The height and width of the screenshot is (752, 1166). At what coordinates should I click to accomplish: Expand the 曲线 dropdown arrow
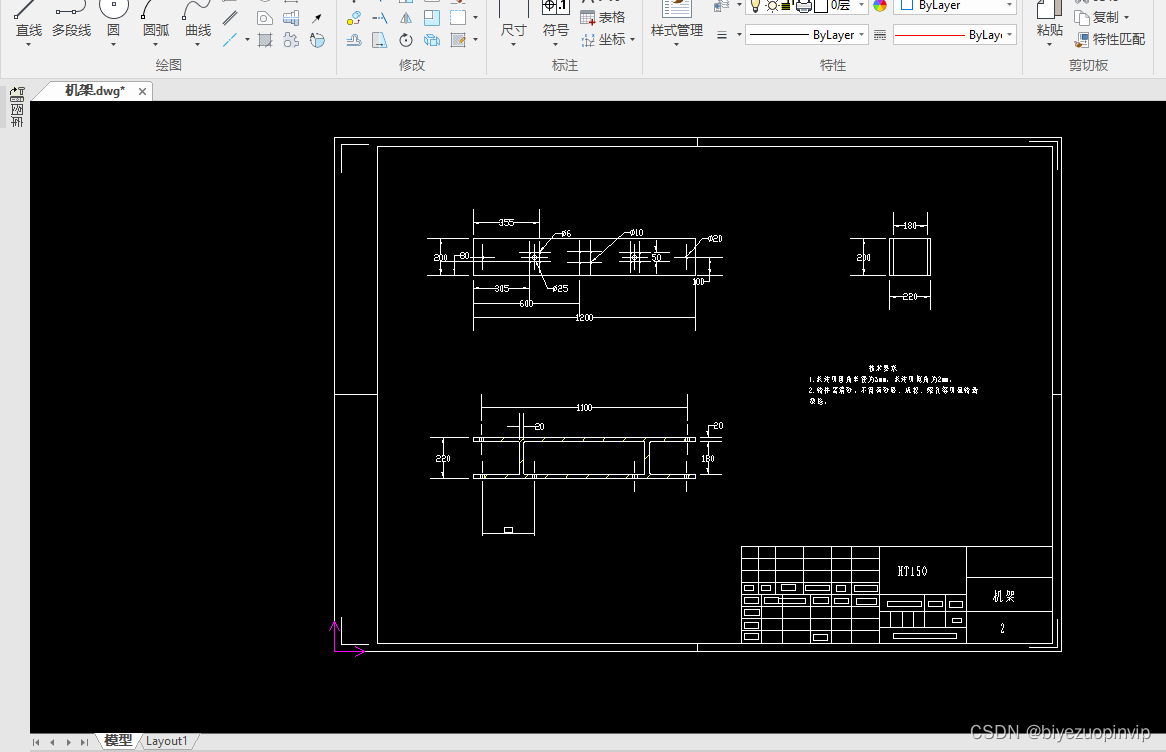[x=198, y=45]
